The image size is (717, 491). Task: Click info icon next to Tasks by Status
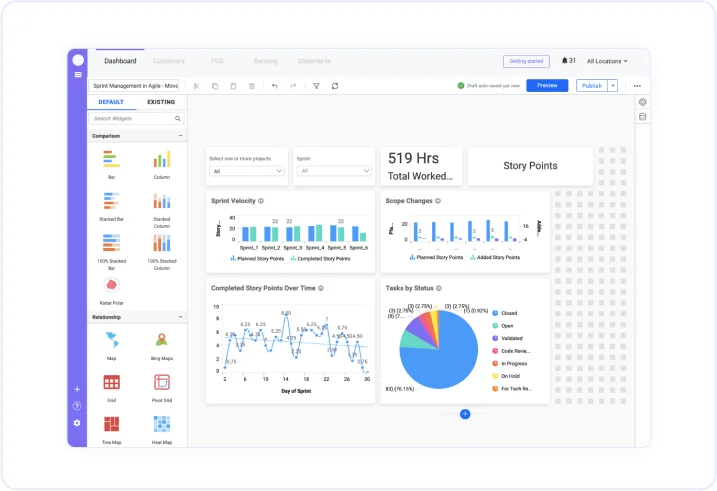(x=439, y=288)
